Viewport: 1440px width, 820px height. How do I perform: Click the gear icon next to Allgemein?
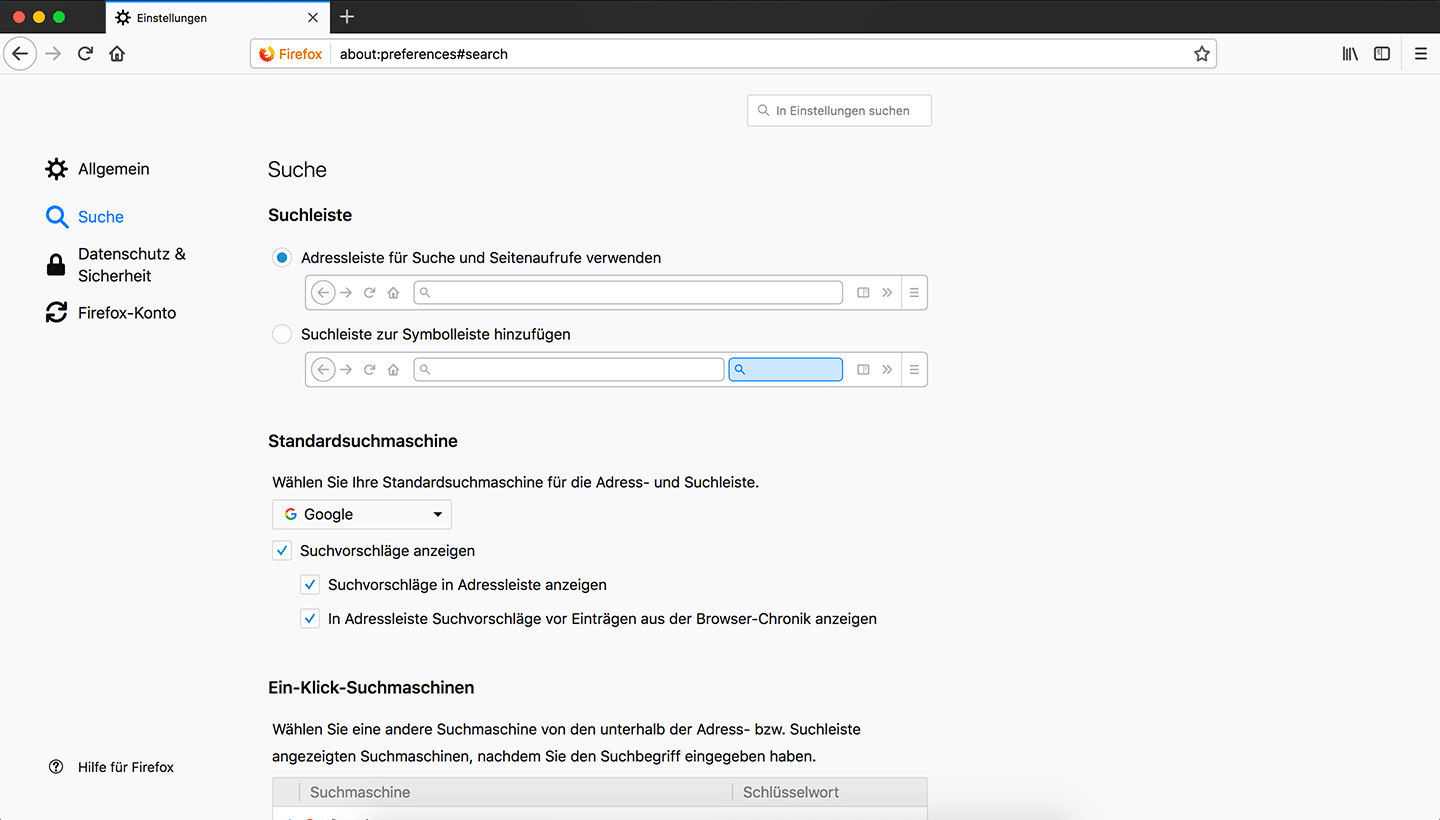(x=56, y=169)
